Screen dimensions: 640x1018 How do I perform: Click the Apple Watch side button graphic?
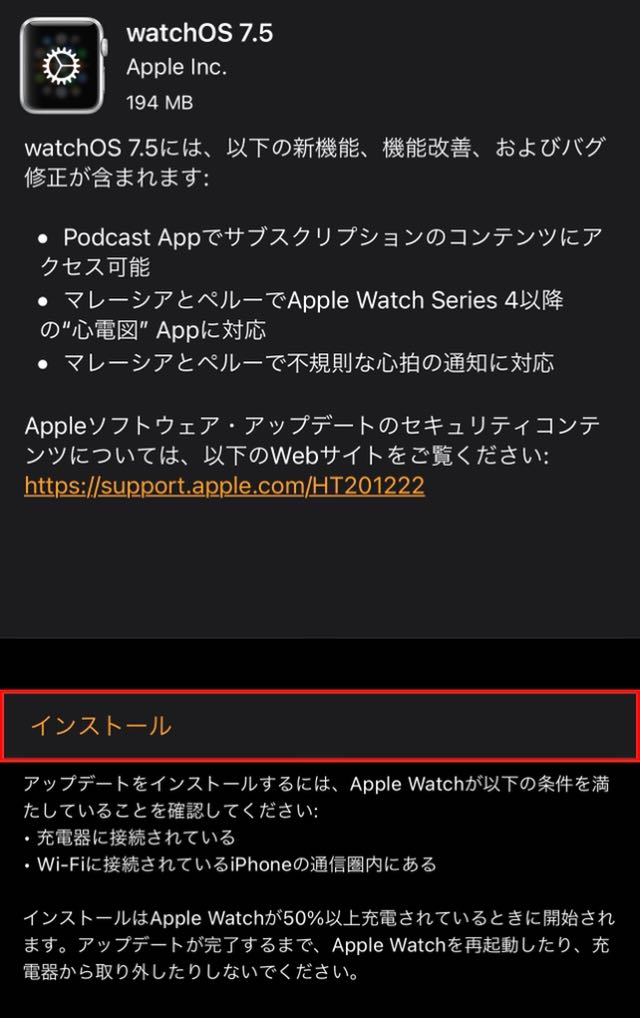[104, 47]
